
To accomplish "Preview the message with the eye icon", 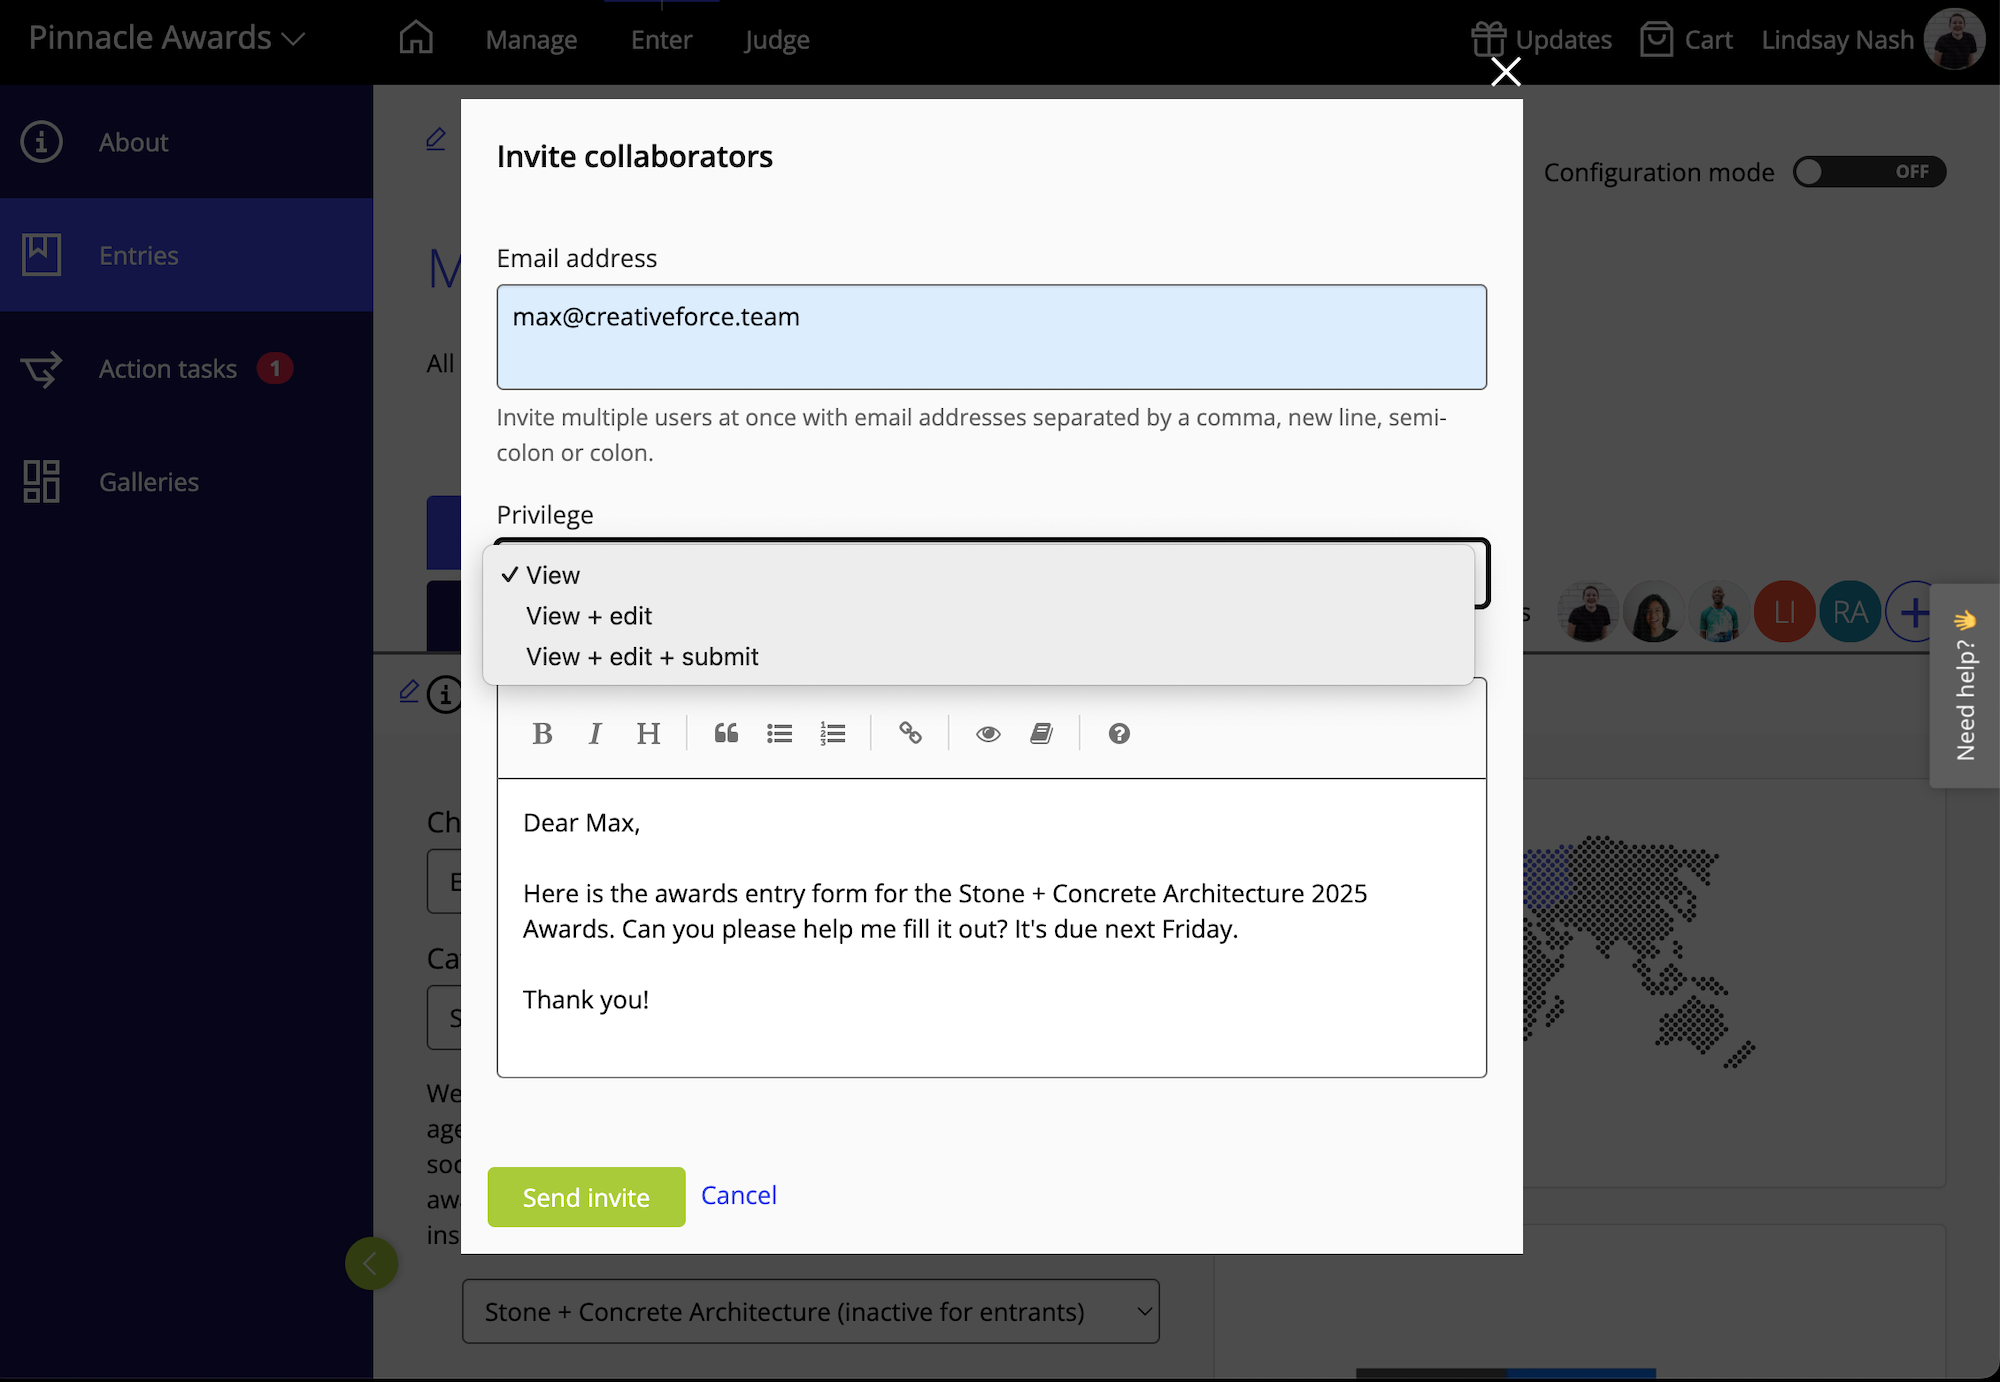I will pyautogui.click(x=988, y=733).
